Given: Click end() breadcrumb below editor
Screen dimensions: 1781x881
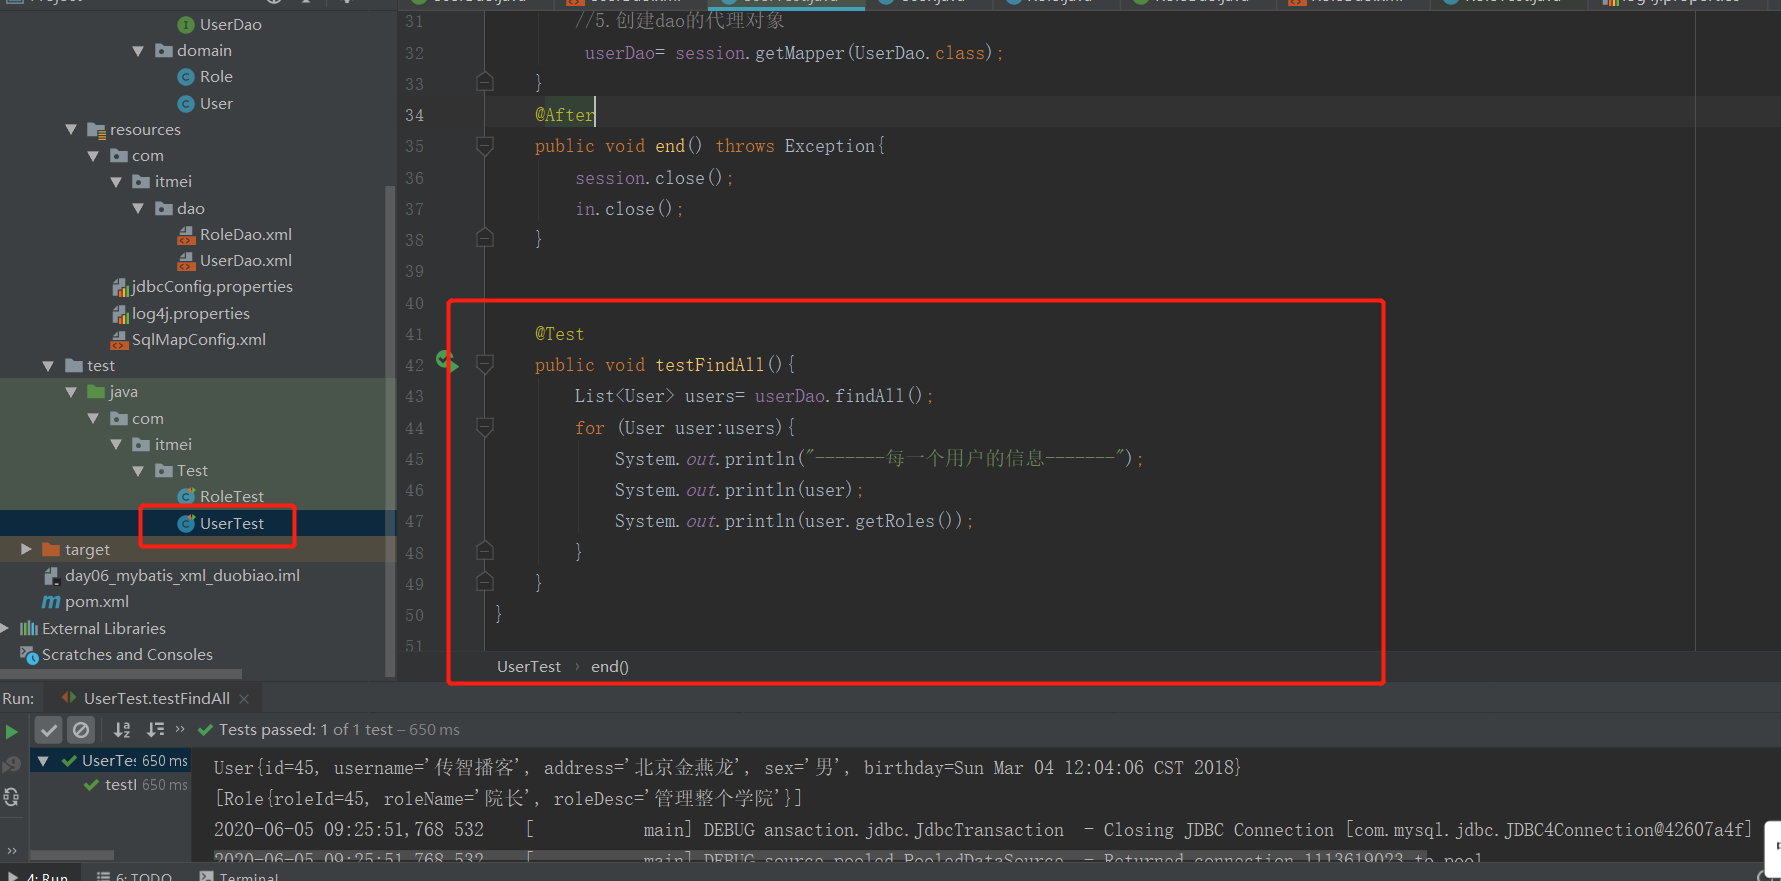Looking at the screenshot, I should [610, 667].
